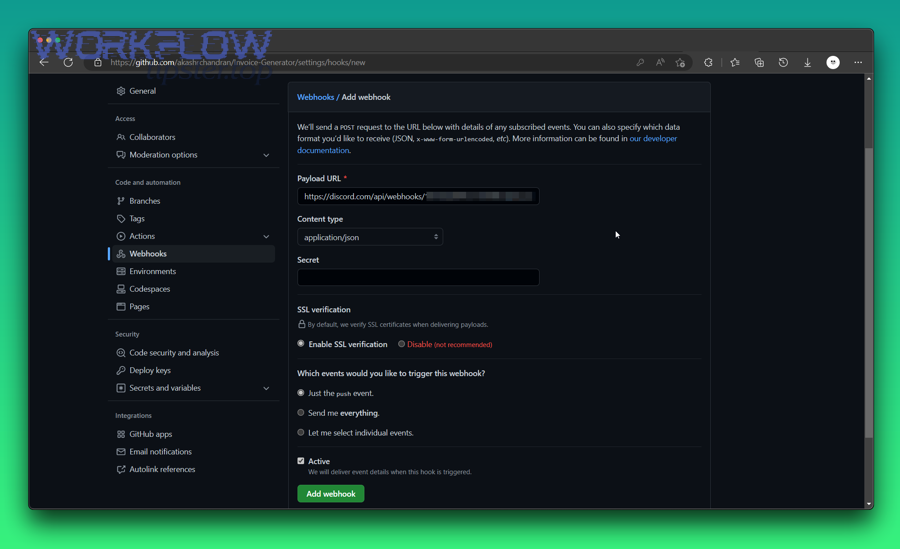Expand the Actions section chevron
This screenshot has height=549, width=900.
266,236
